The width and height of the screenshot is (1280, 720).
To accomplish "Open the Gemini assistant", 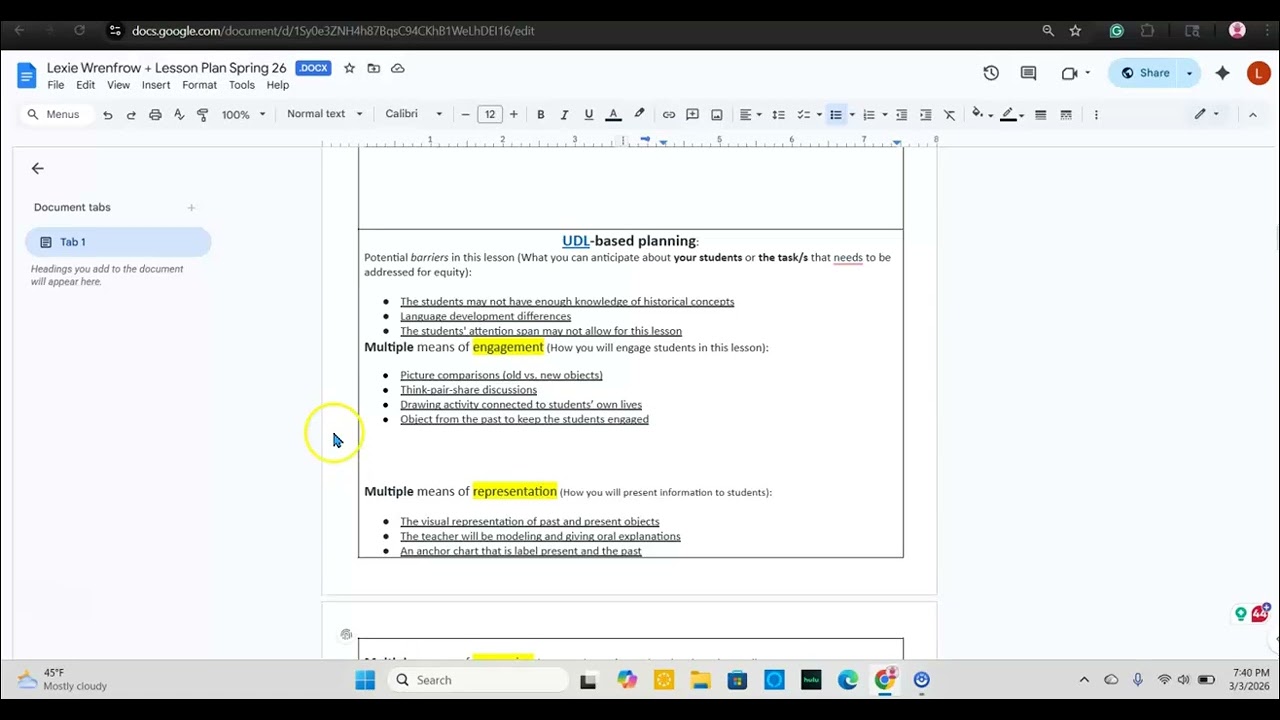I will [1222, 73].
